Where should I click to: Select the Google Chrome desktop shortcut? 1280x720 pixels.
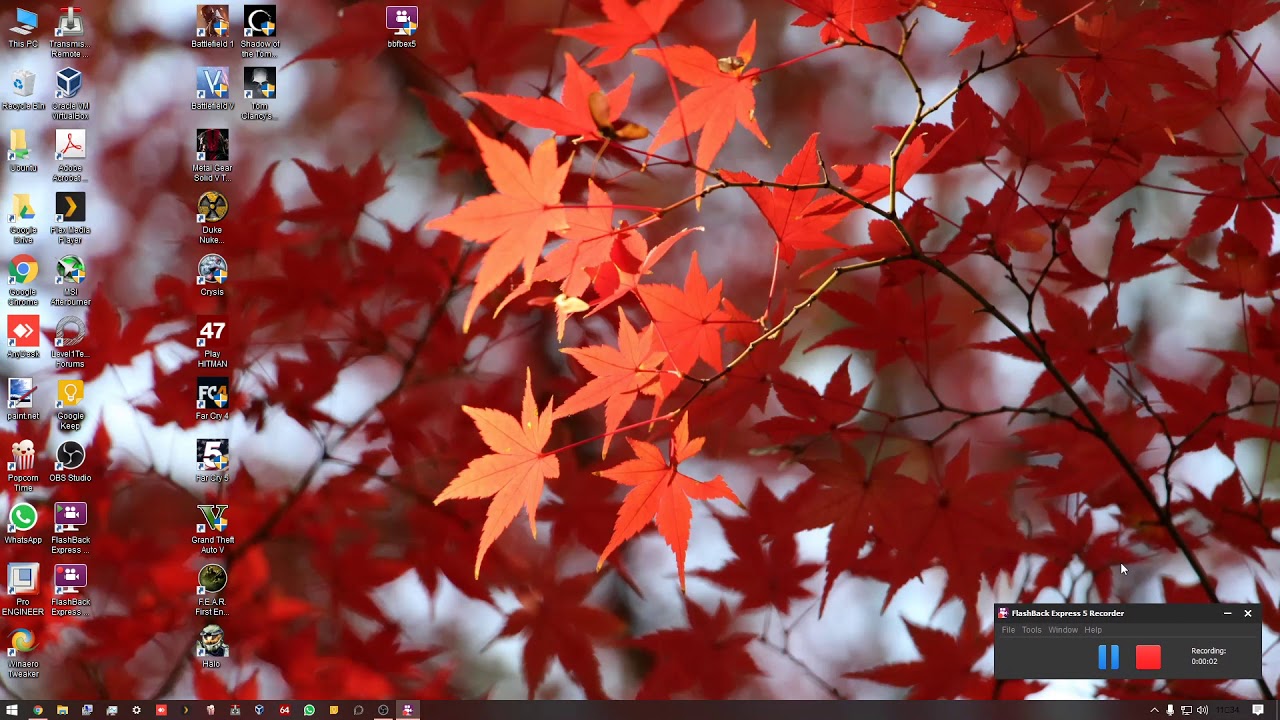pyautogui.click(x=23, y=280)
